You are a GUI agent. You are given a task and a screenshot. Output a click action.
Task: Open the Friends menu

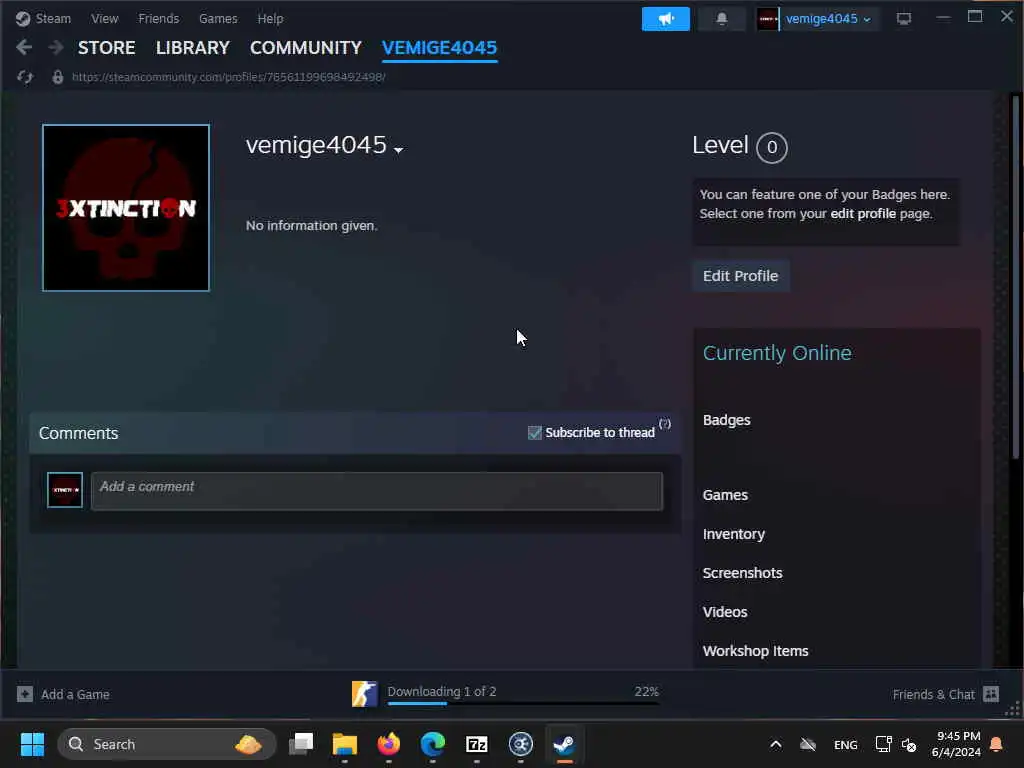click(159, 18)
